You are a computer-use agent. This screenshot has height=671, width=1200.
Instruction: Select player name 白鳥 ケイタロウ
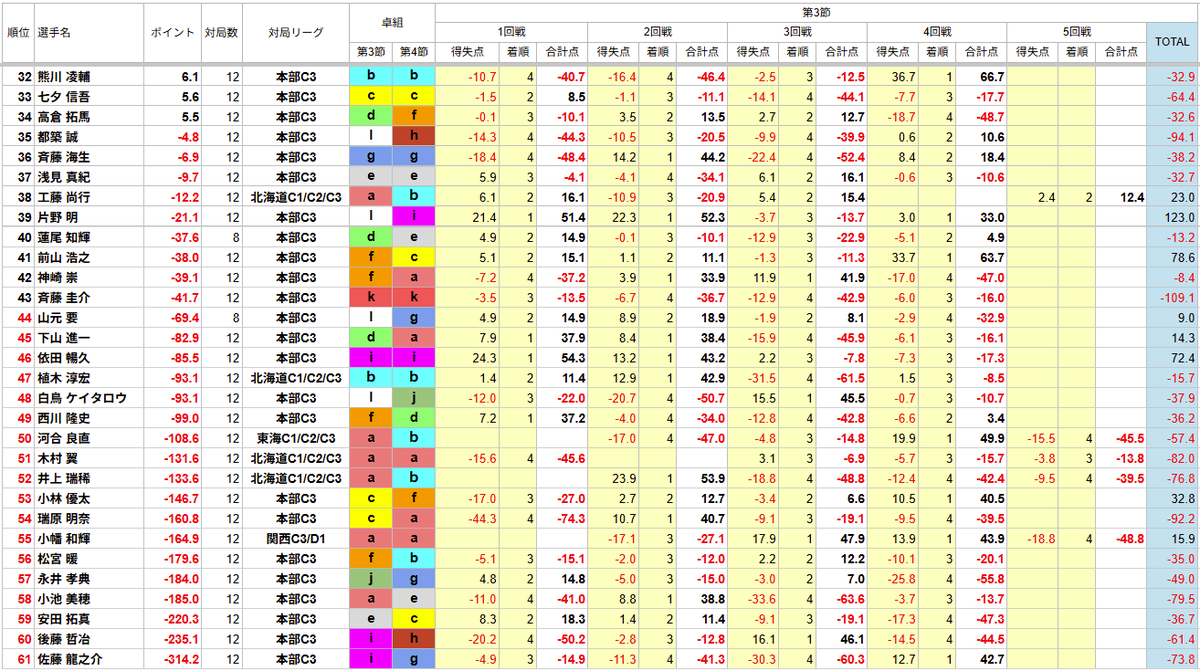82,398
